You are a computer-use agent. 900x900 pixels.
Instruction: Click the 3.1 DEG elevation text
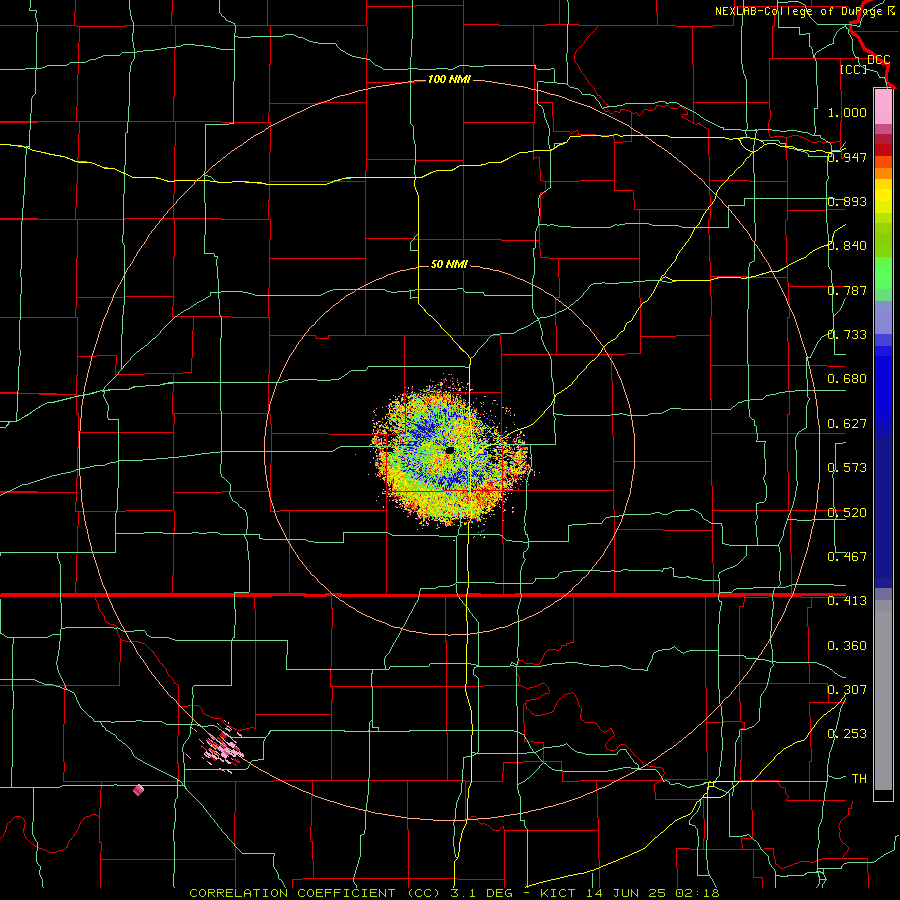click(482, 893)
